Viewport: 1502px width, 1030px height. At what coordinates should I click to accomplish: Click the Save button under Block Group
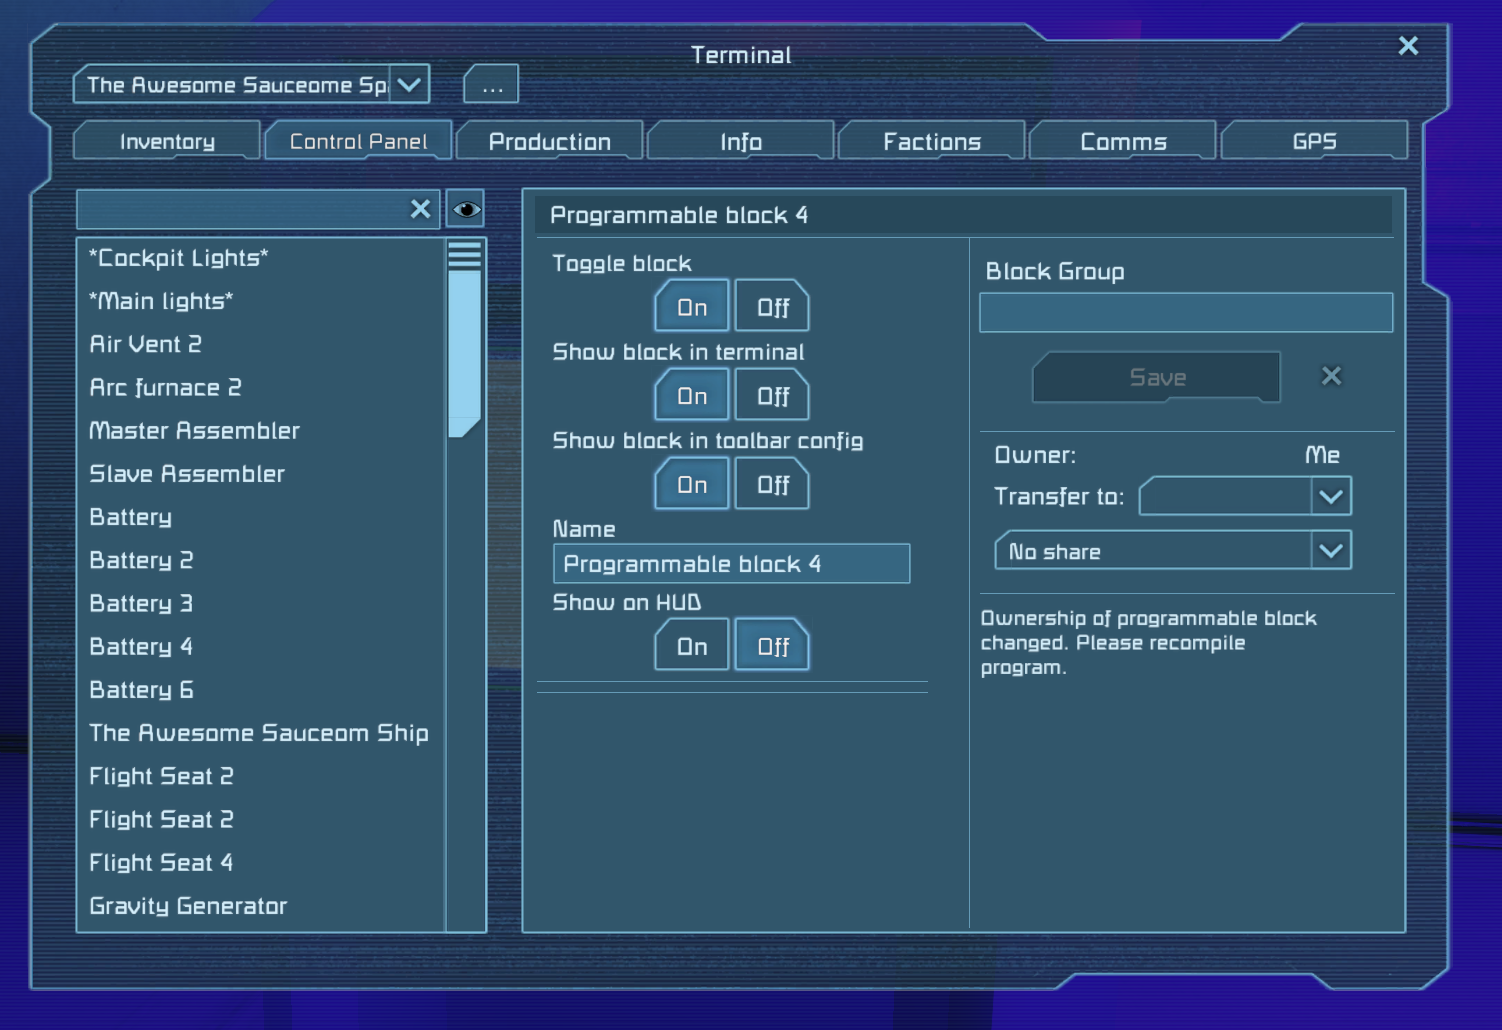click(1156, 377)
